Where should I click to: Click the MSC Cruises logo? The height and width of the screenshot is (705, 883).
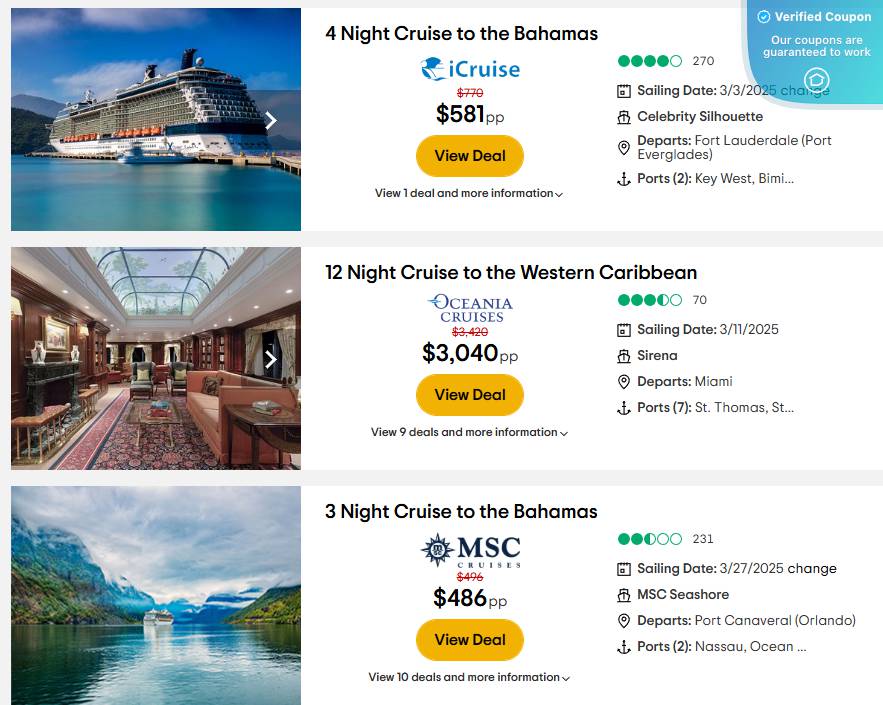469,551
